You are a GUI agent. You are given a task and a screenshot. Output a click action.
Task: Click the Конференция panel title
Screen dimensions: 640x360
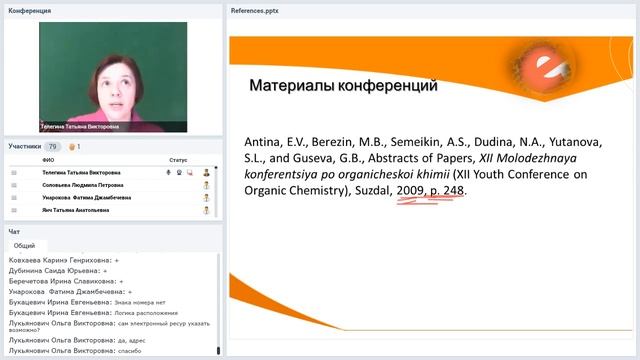point(29,11)
